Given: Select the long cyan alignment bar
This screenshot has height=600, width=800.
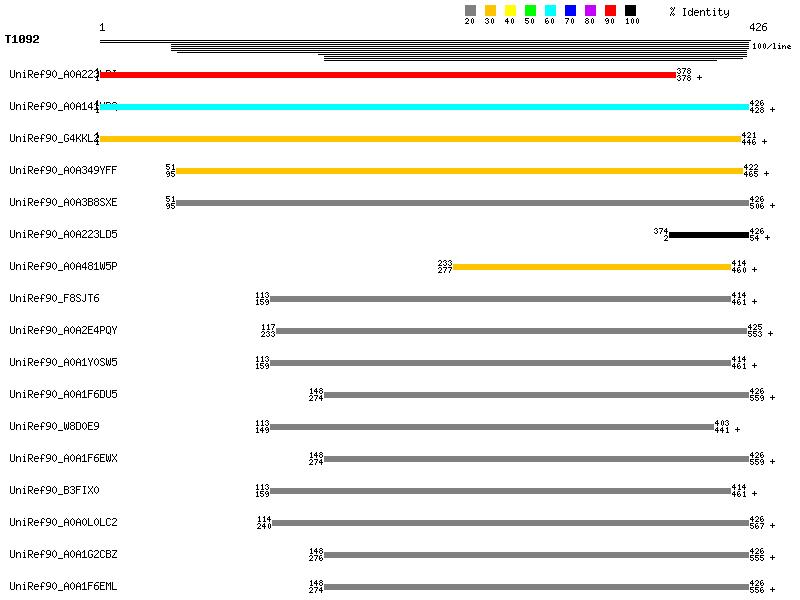Looking at the screenshot, I should pos(424,107).
